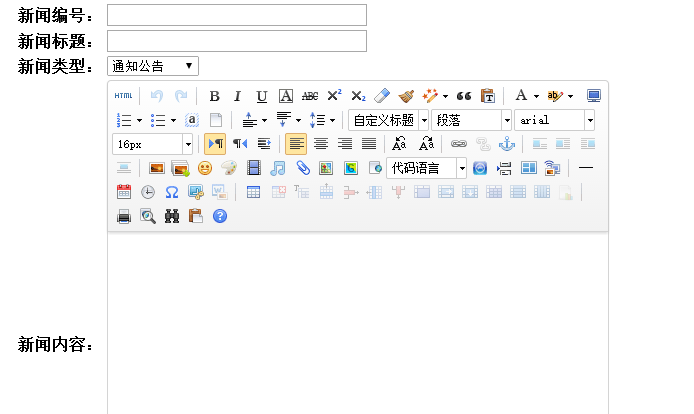The image size is (694, 414).
Task: Click the paste as plain text icon
Action: click(487, 96)
